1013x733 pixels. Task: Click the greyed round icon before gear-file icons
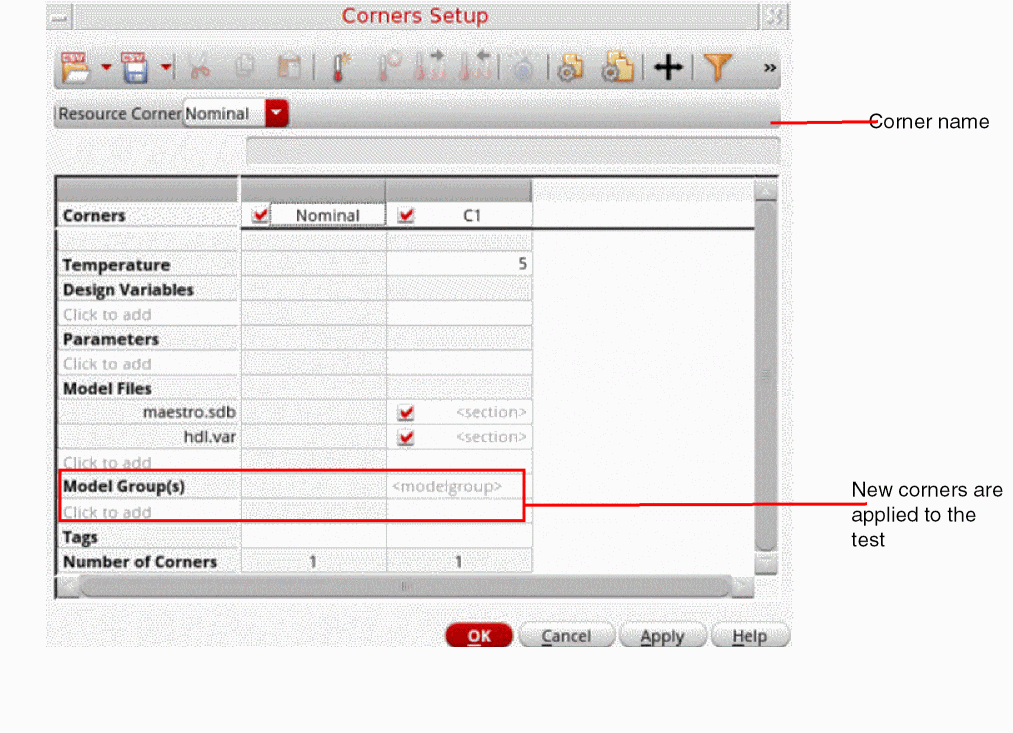coord(523,68)
